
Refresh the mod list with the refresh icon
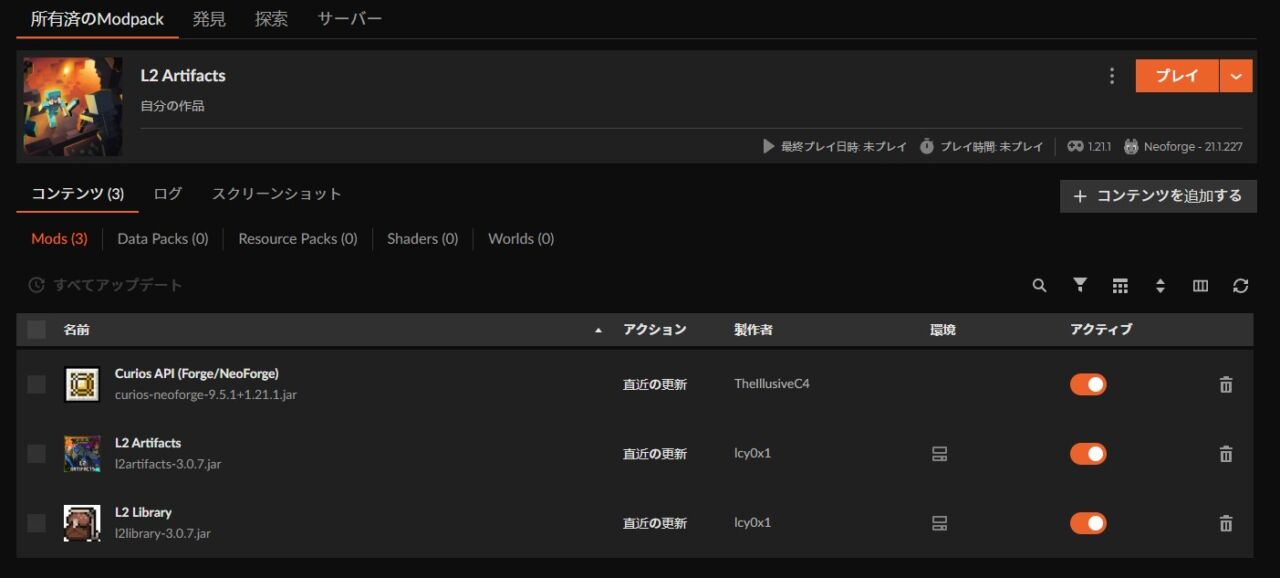tap(1241, 285)
